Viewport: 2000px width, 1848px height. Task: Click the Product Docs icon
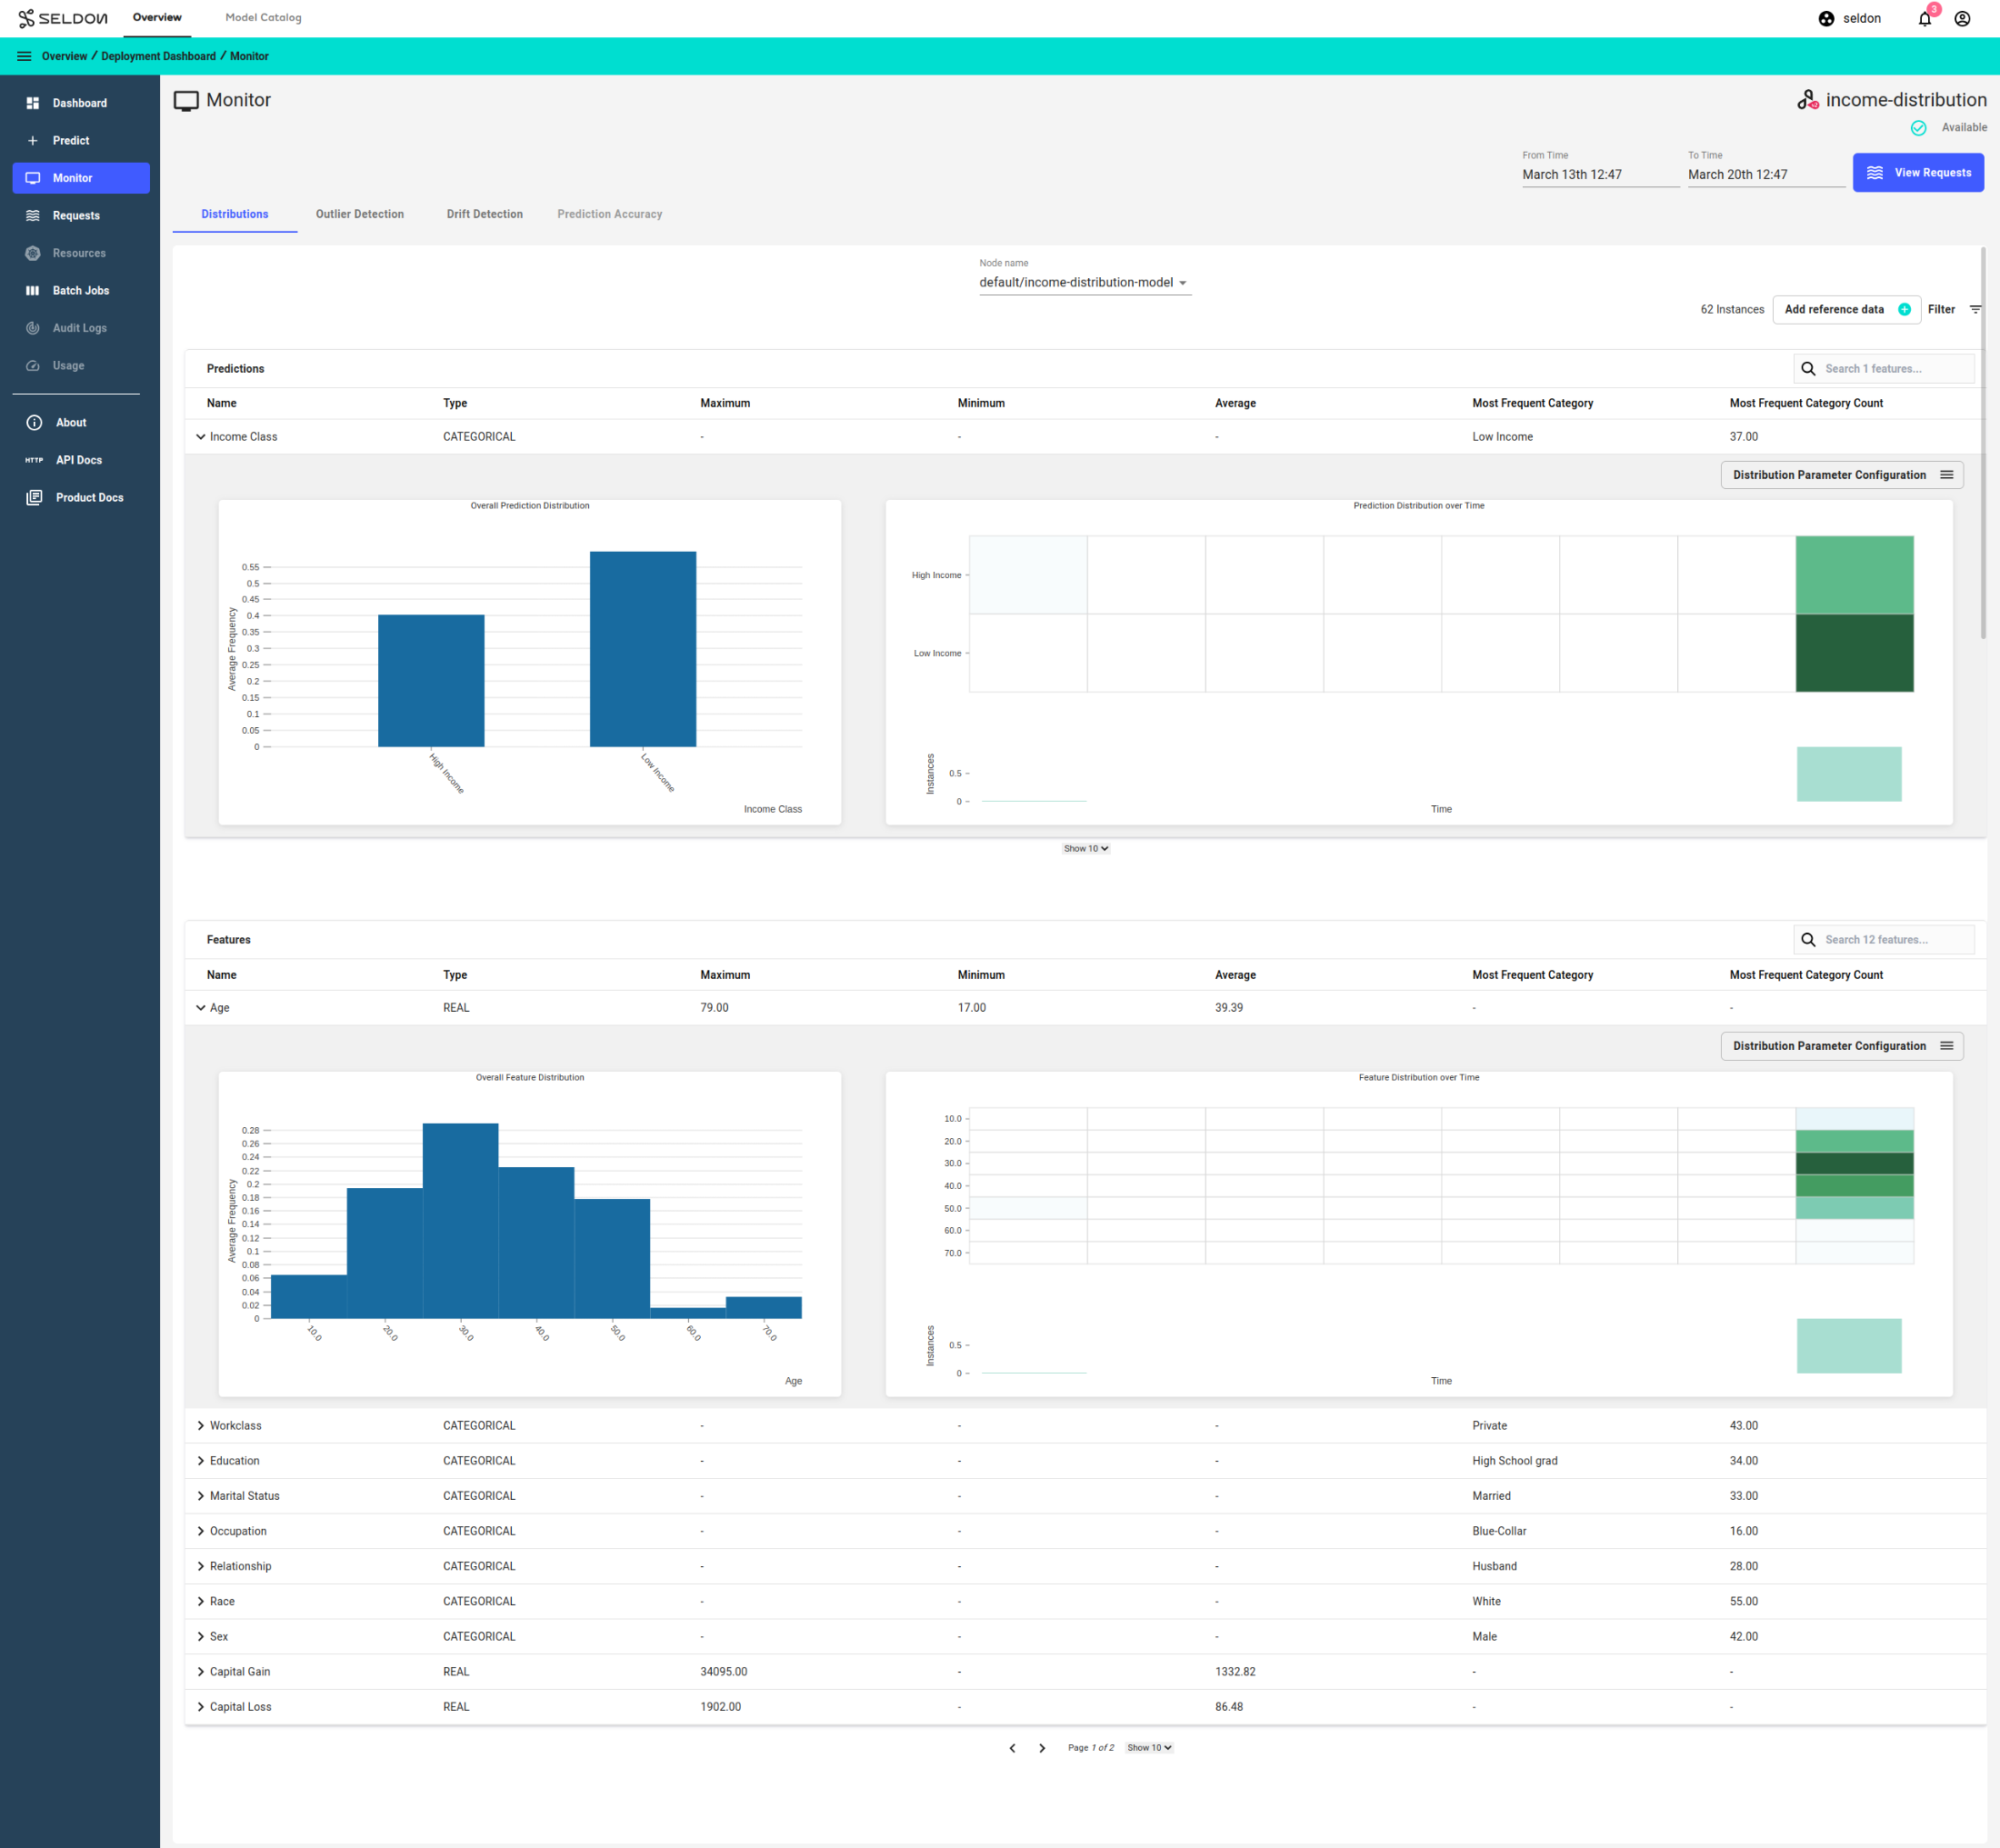tap(34, 498)
